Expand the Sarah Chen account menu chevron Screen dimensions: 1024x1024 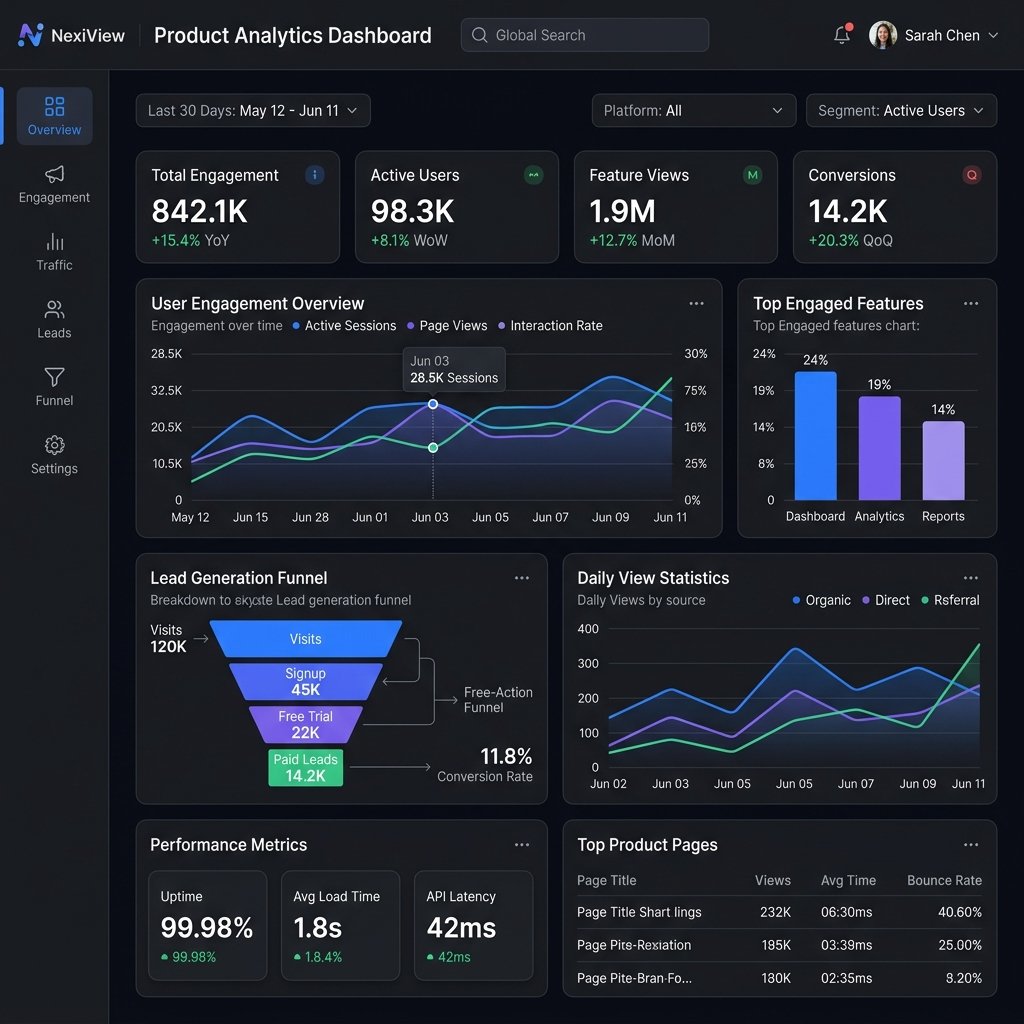click(993, 35)
